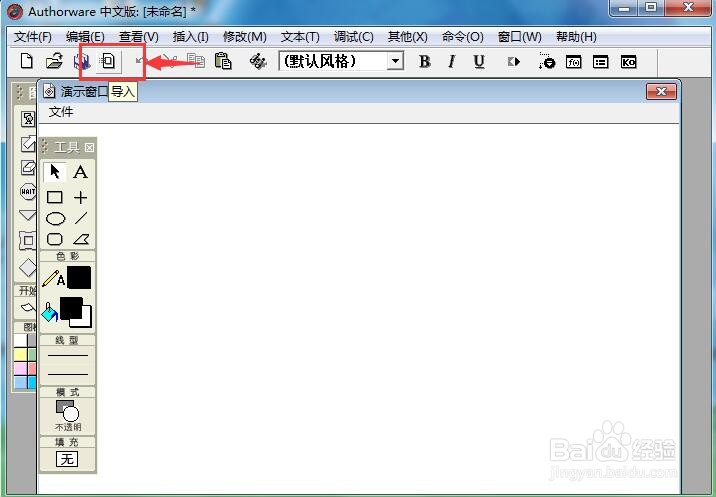The height and width of the screenshot is (497, 716).
Task: Click the Copy toolbar icon
Action: click(x=196, y=61)
